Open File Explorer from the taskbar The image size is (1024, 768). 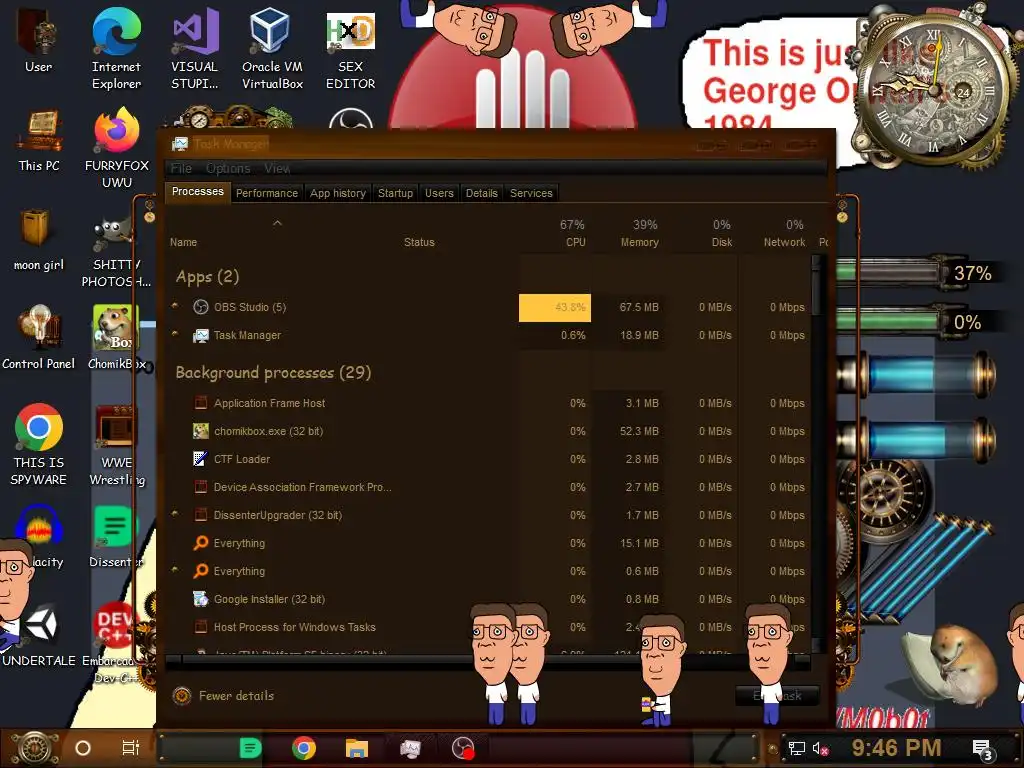[357, 748]
